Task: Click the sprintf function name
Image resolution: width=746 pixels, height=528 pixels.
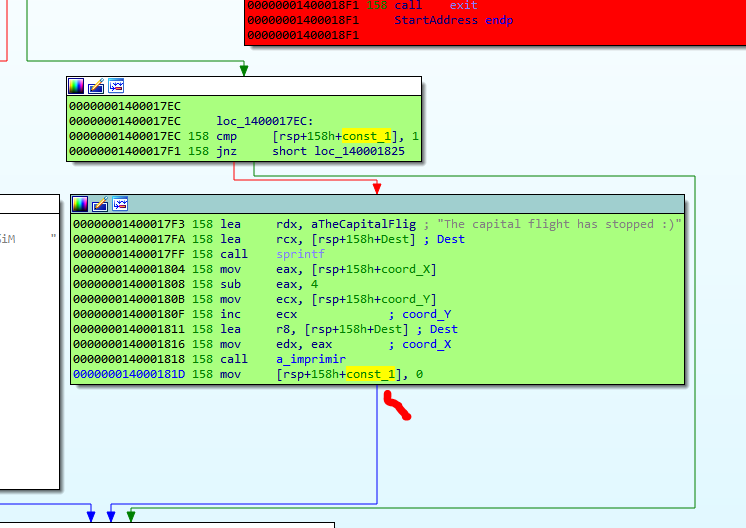Action: pos(300,254)
